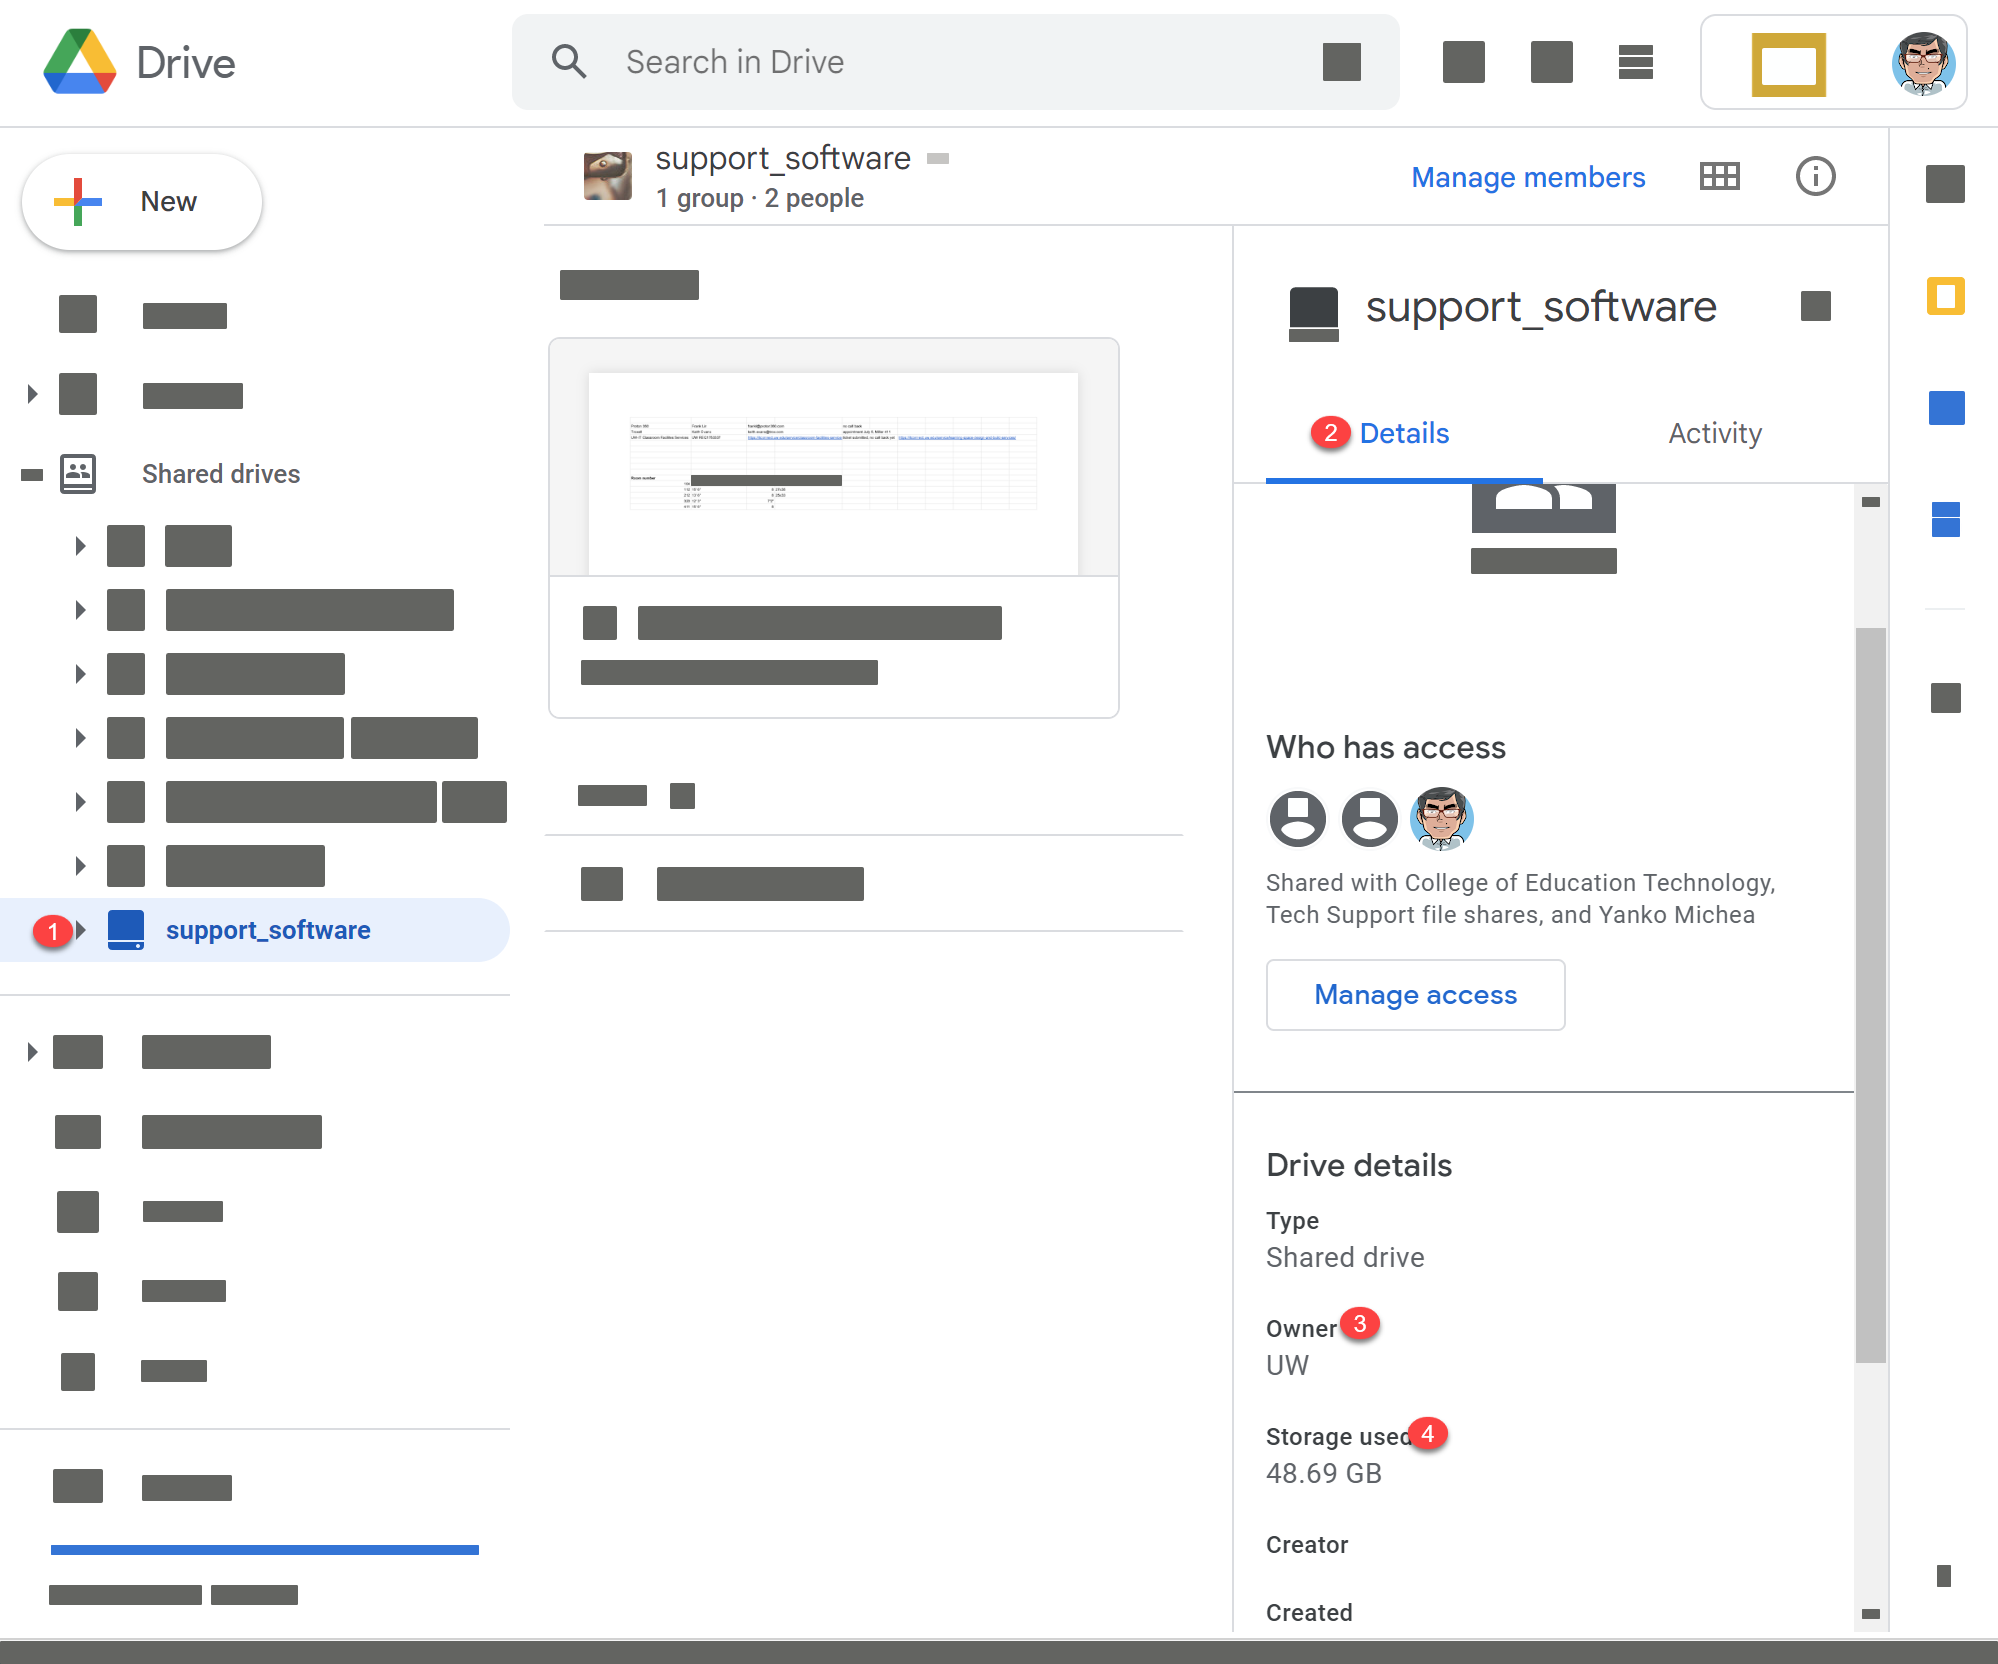The image size is (1998, 1664).
Task: Click the Google Drive logo
Action: tap(80, 62)
